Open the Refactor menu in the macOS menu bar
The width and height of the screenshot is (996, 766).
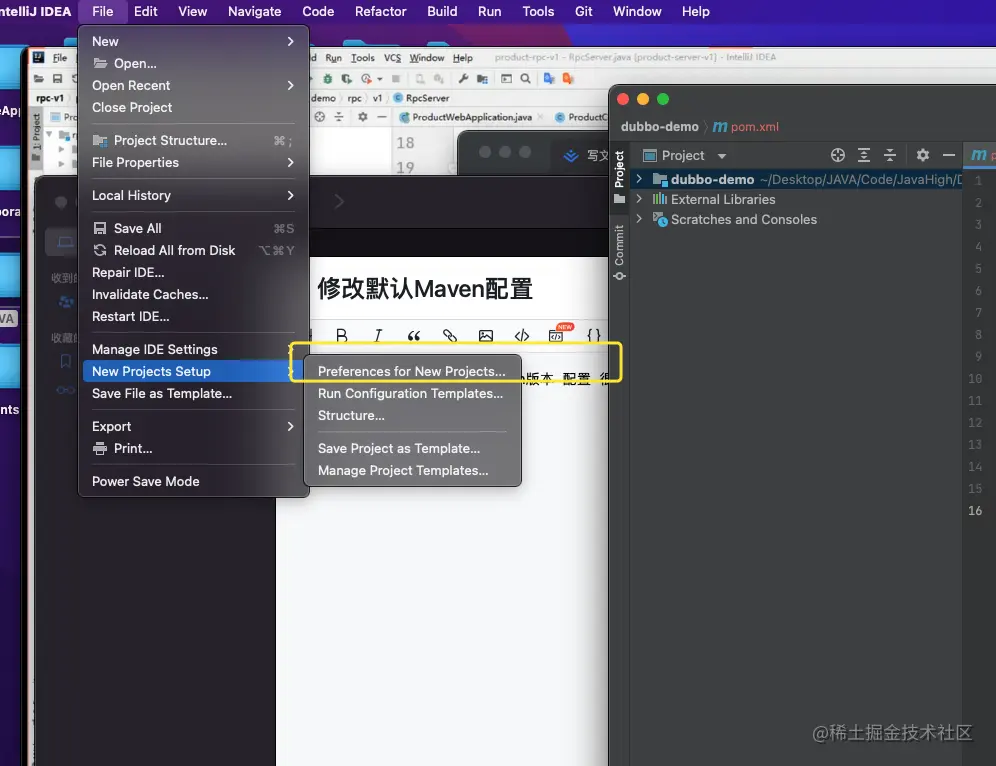pyautogui.click(x=380, y=11)
